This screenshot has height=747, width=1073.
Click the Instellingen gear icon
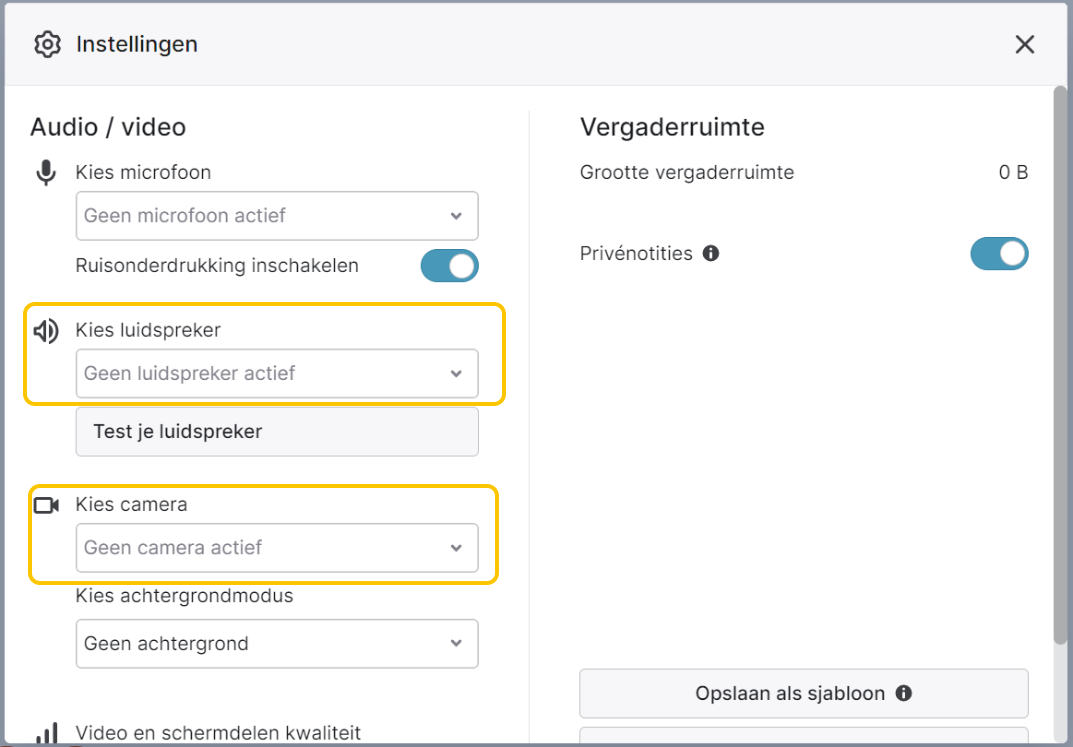coord(47,44)
